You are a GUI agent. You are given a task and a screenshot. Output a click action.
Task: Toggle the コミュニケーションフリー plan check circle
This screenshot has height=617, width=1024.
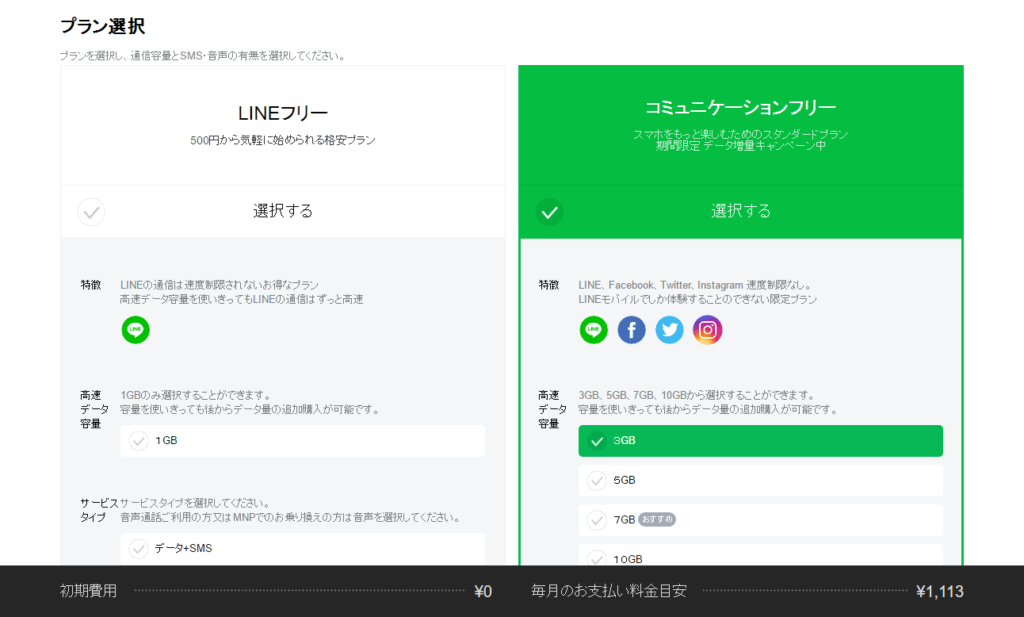point(550,212)
